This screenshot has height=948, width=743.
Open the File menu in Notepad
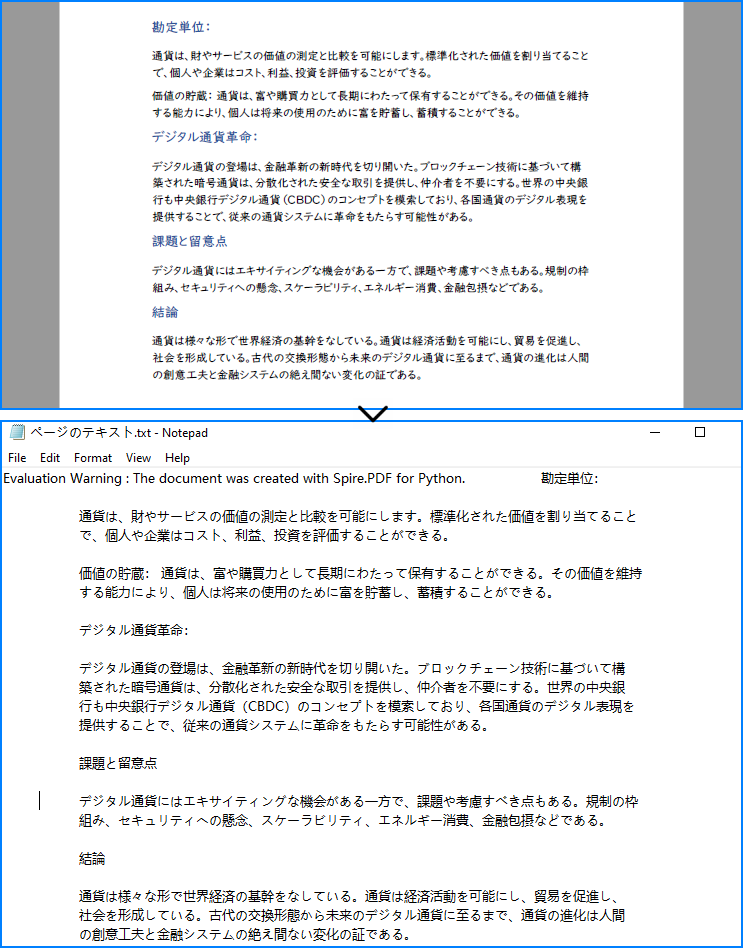(17, 458)
